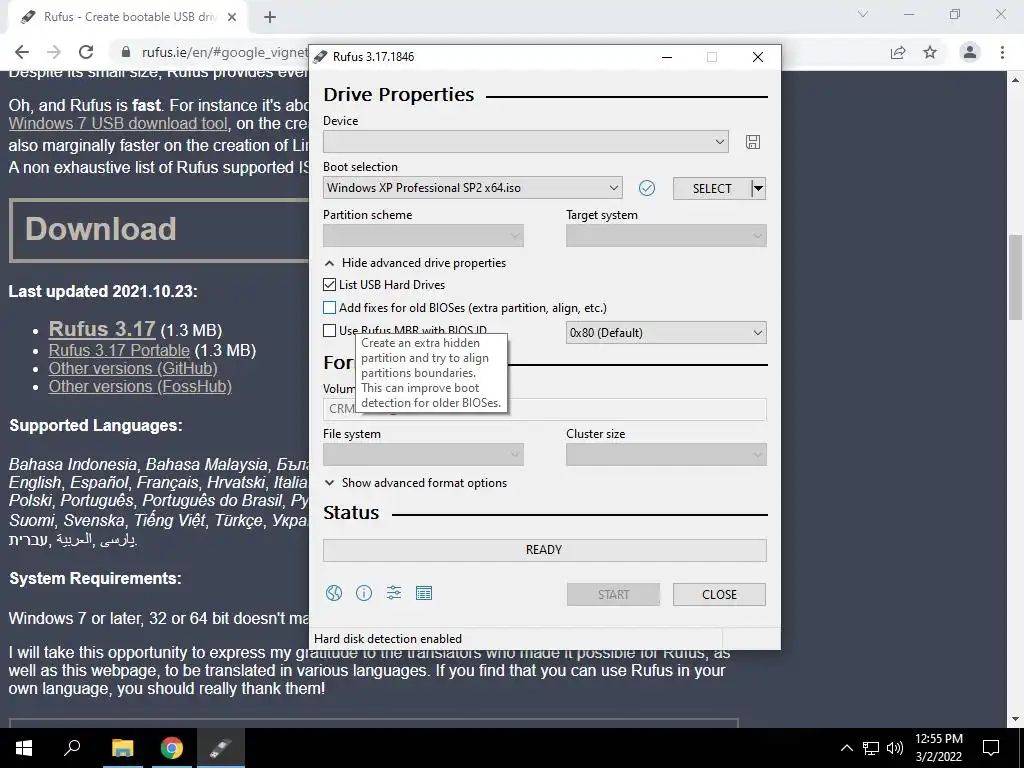Screen dimensions: 1024x768
Task: Open Chrome tab search chevron
Action: [863, 14]
